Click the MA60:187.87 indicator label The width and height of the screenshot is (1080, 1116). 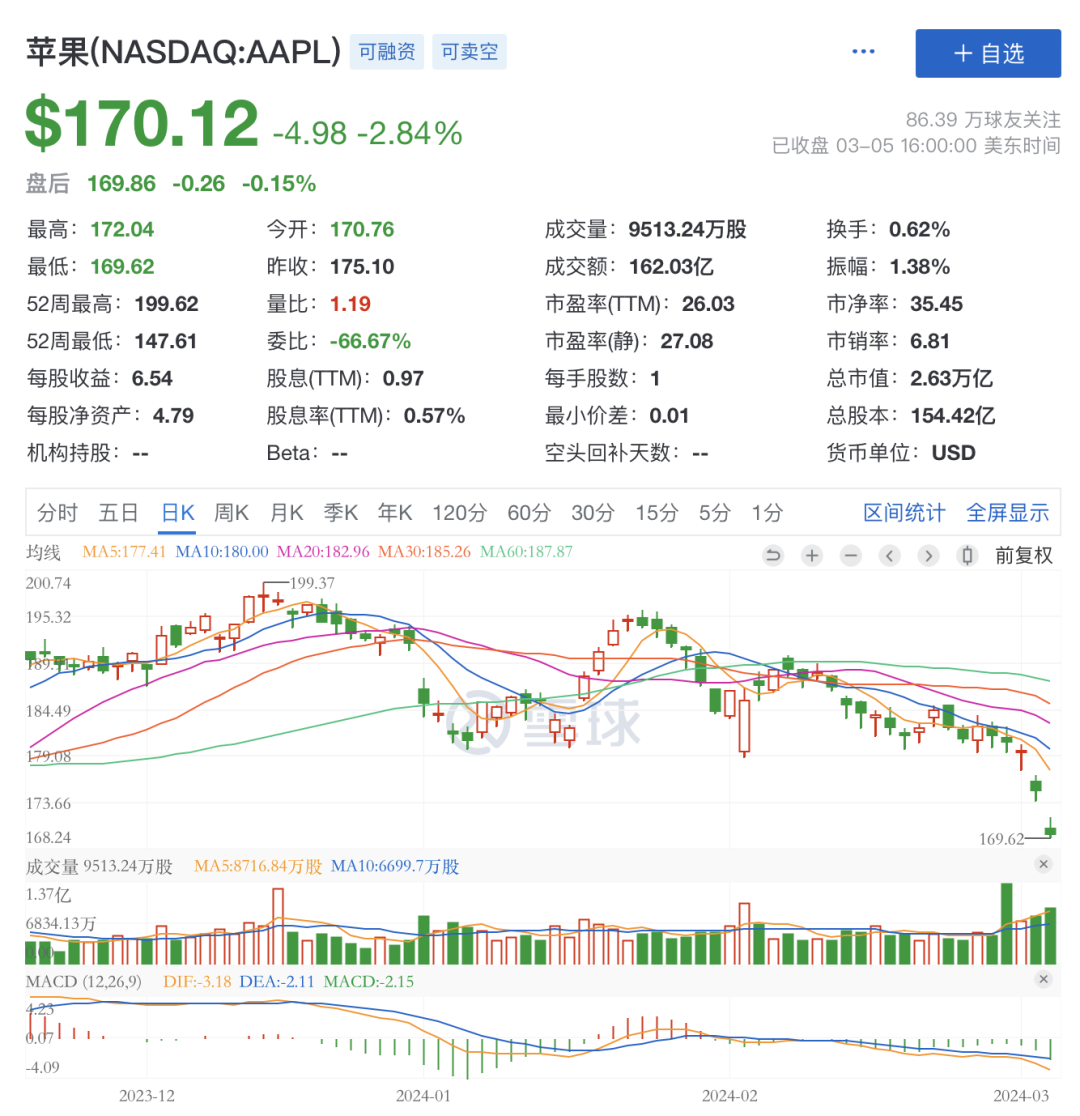tap(526, 552)
